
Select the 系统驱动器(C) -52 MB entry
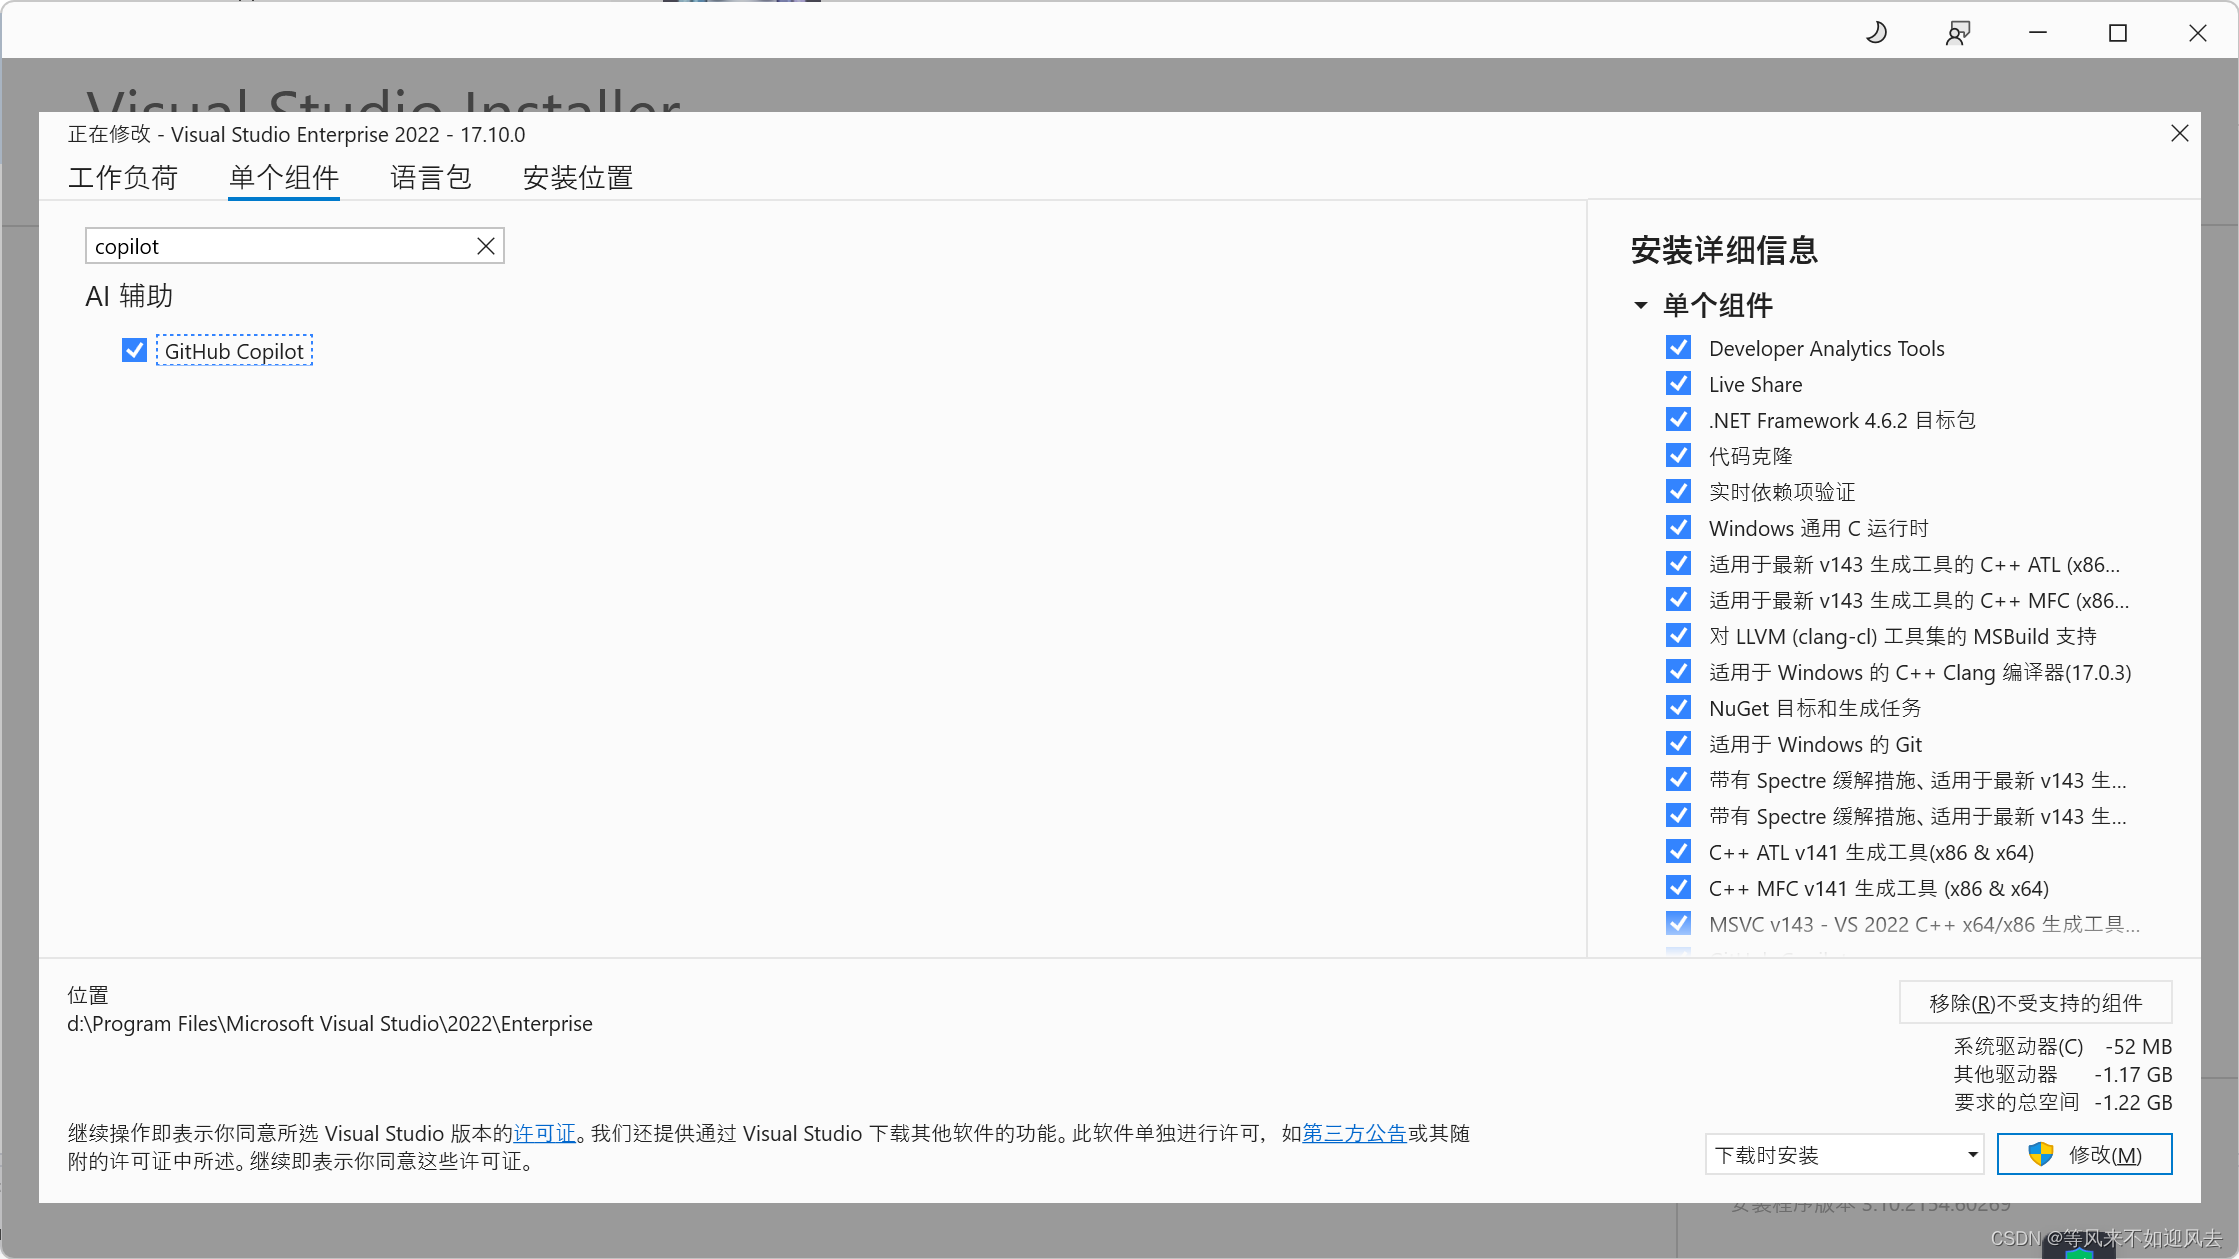click(x=2062, y=1046)
